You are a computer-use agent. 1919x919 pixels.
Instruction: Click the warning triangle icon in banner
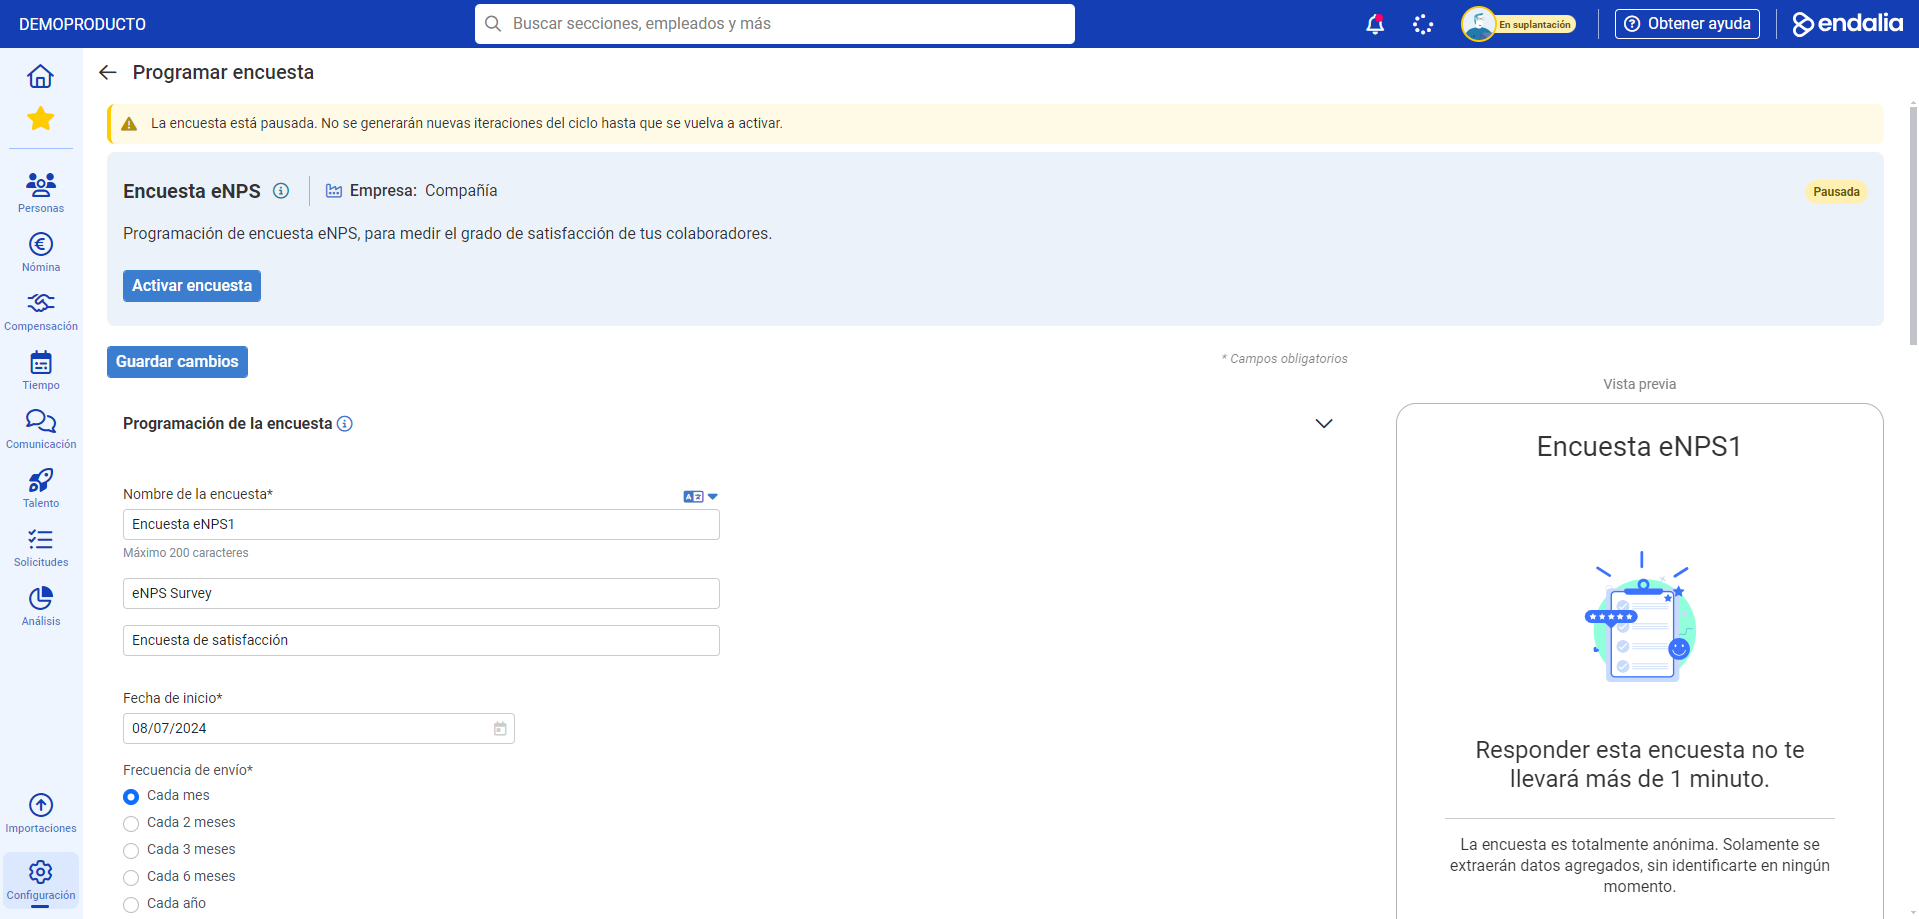(x=129, y=124)
